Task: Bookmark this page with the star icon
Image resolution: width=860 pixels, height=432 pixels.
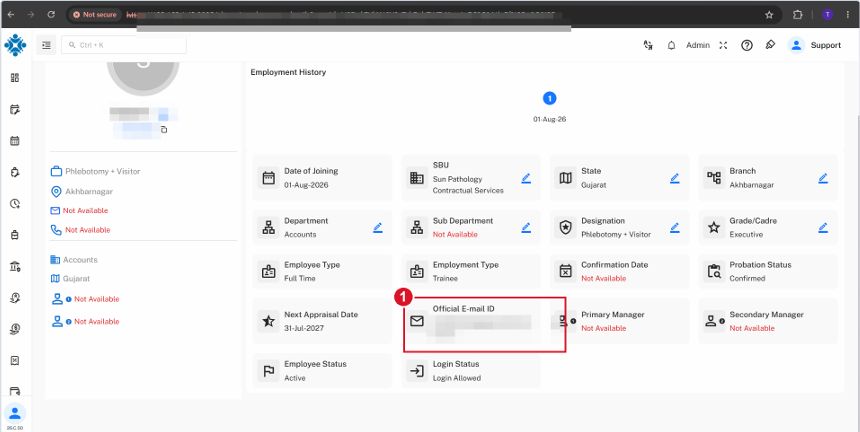Action: (x=769, y=15)
